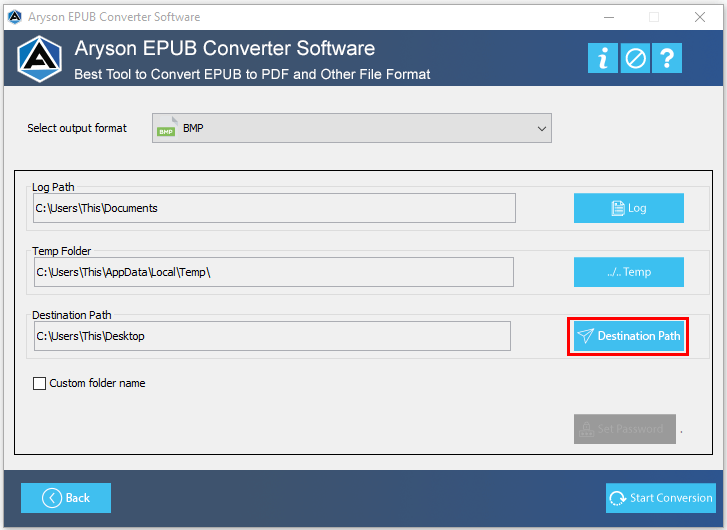The height and width of the screenshot is (530, 727).
Task: Open help via question mark icon
Action: [x=667, y=58]
